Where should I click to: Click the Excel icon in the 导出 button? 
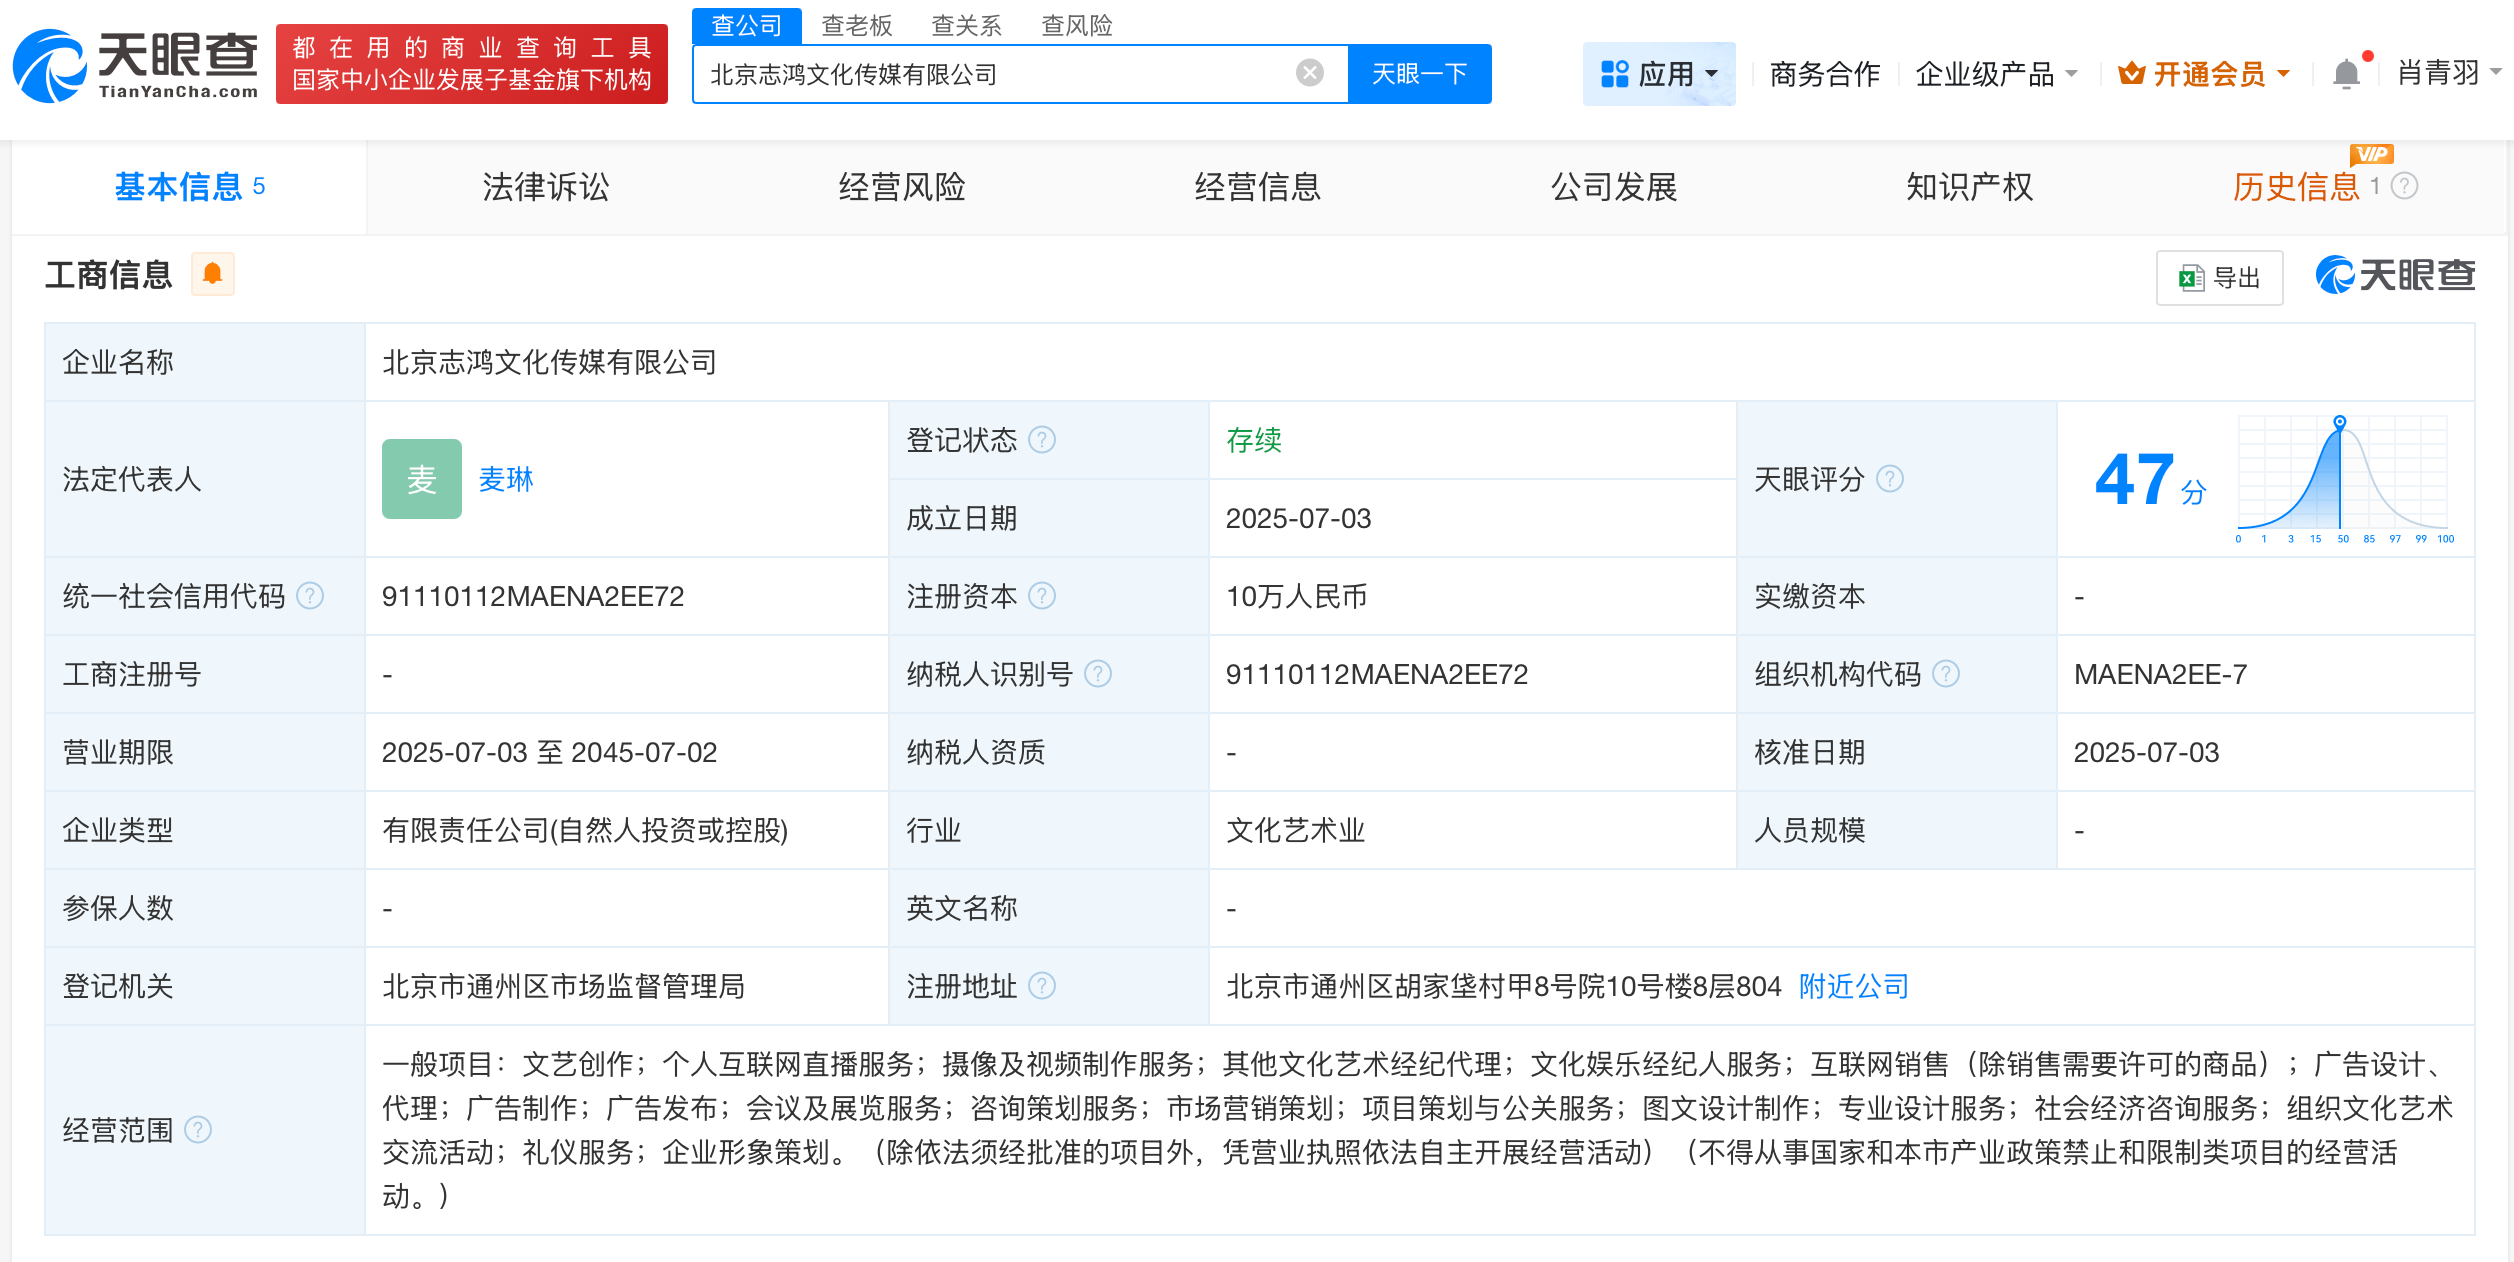2192,278
